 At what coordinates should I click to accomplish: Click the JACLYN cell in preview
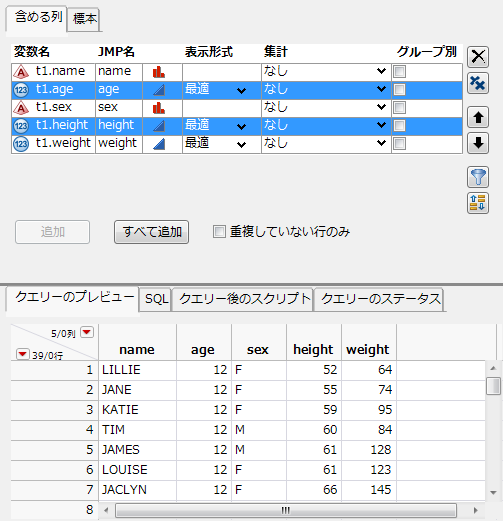tap(137, 490)
